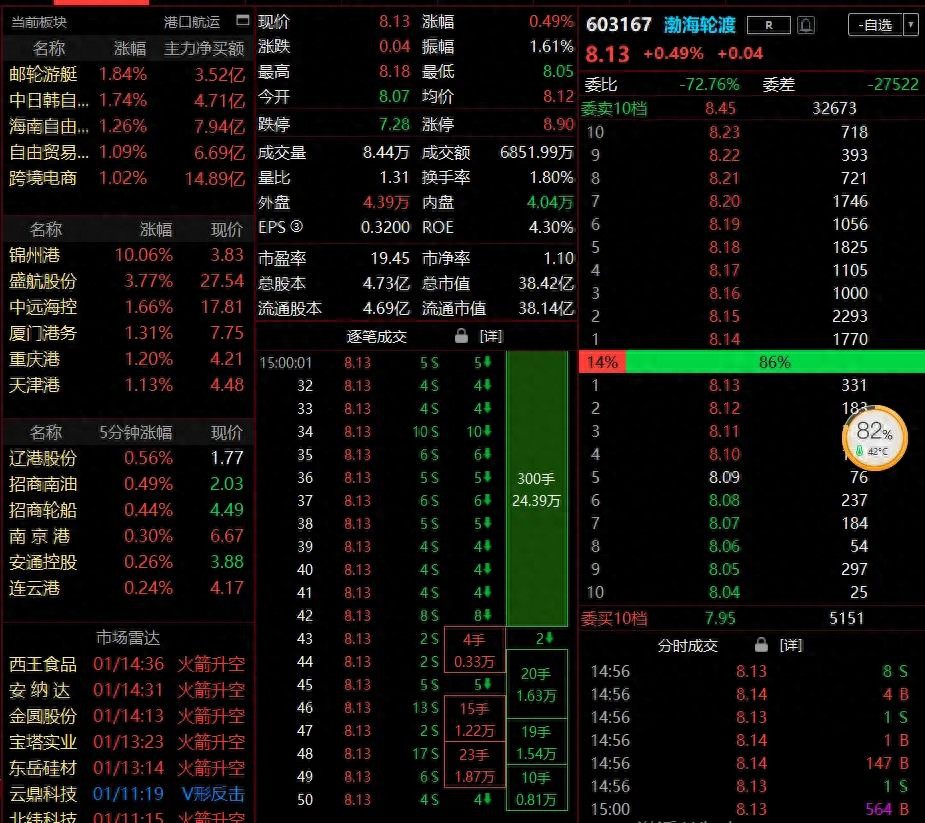Click the R margin-trading badge
This screenshot has width=925, height=823.
(768, 25)
